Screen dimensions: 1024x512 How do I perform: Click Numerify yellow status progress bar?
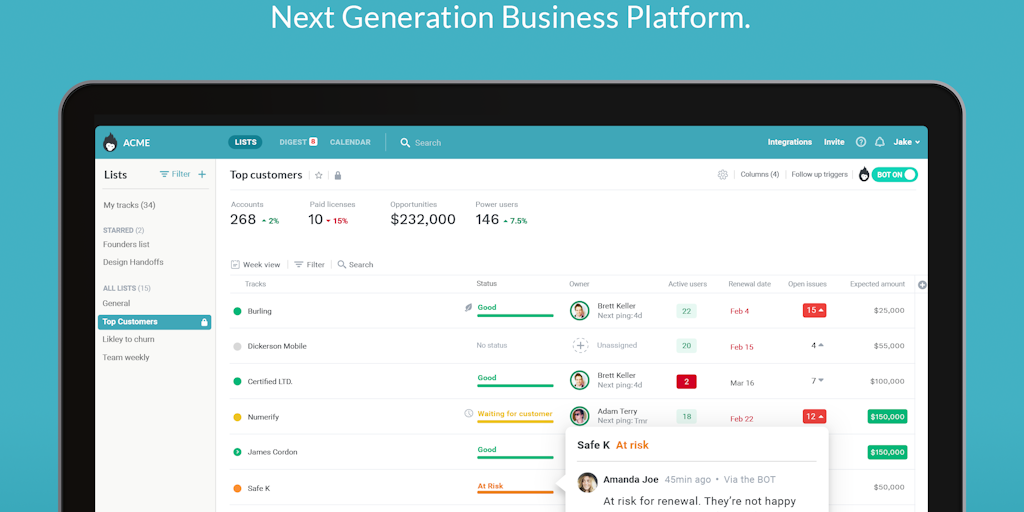click(515, 421)
